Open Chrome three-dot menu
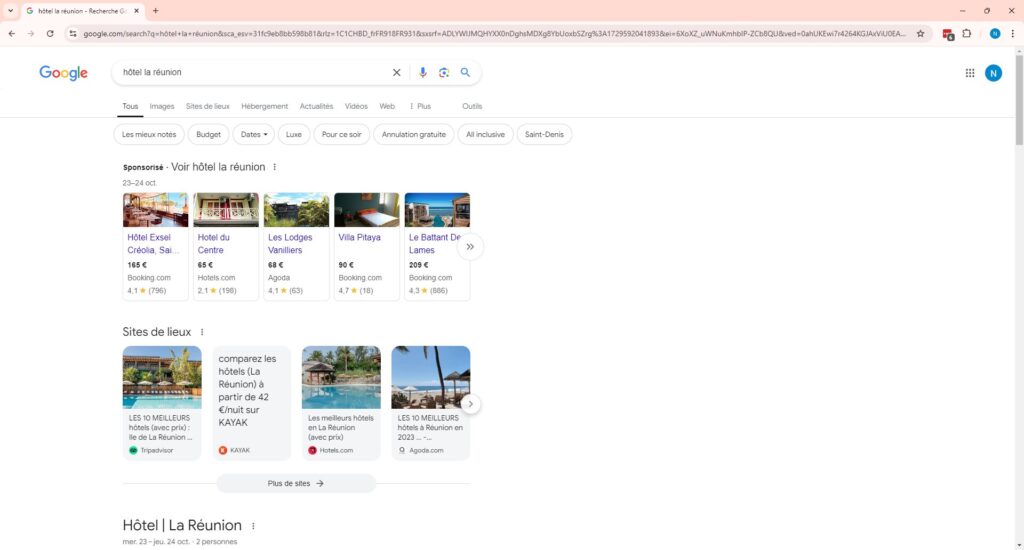Viewport: 1024px width, 550px height. [x=1012, y=33]
